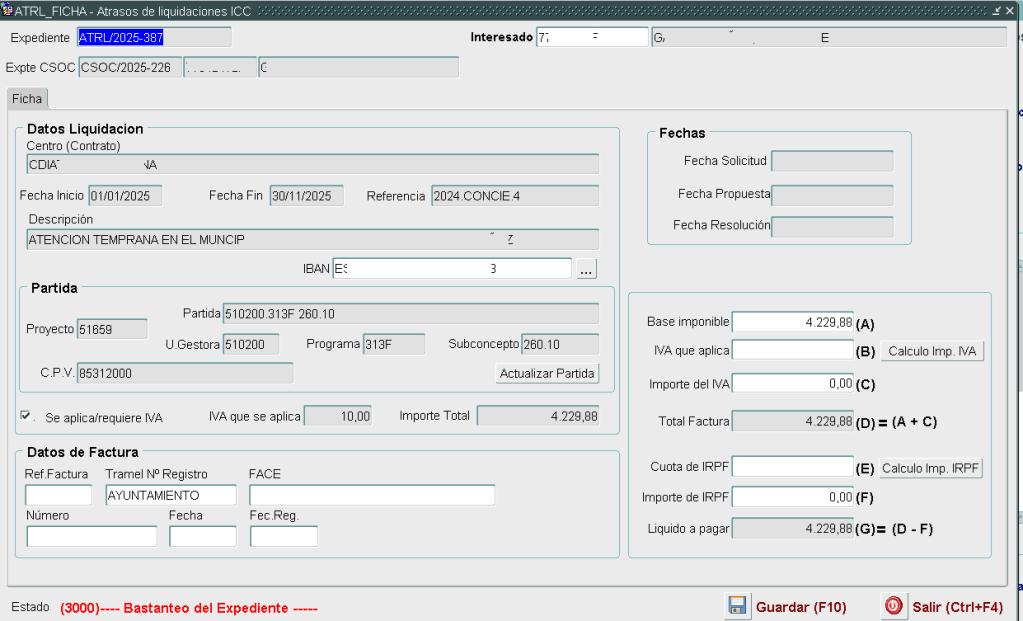The image size is (1023, 621).
Task: Switch to the Ficha tab
Action: [x=27, y=99]
